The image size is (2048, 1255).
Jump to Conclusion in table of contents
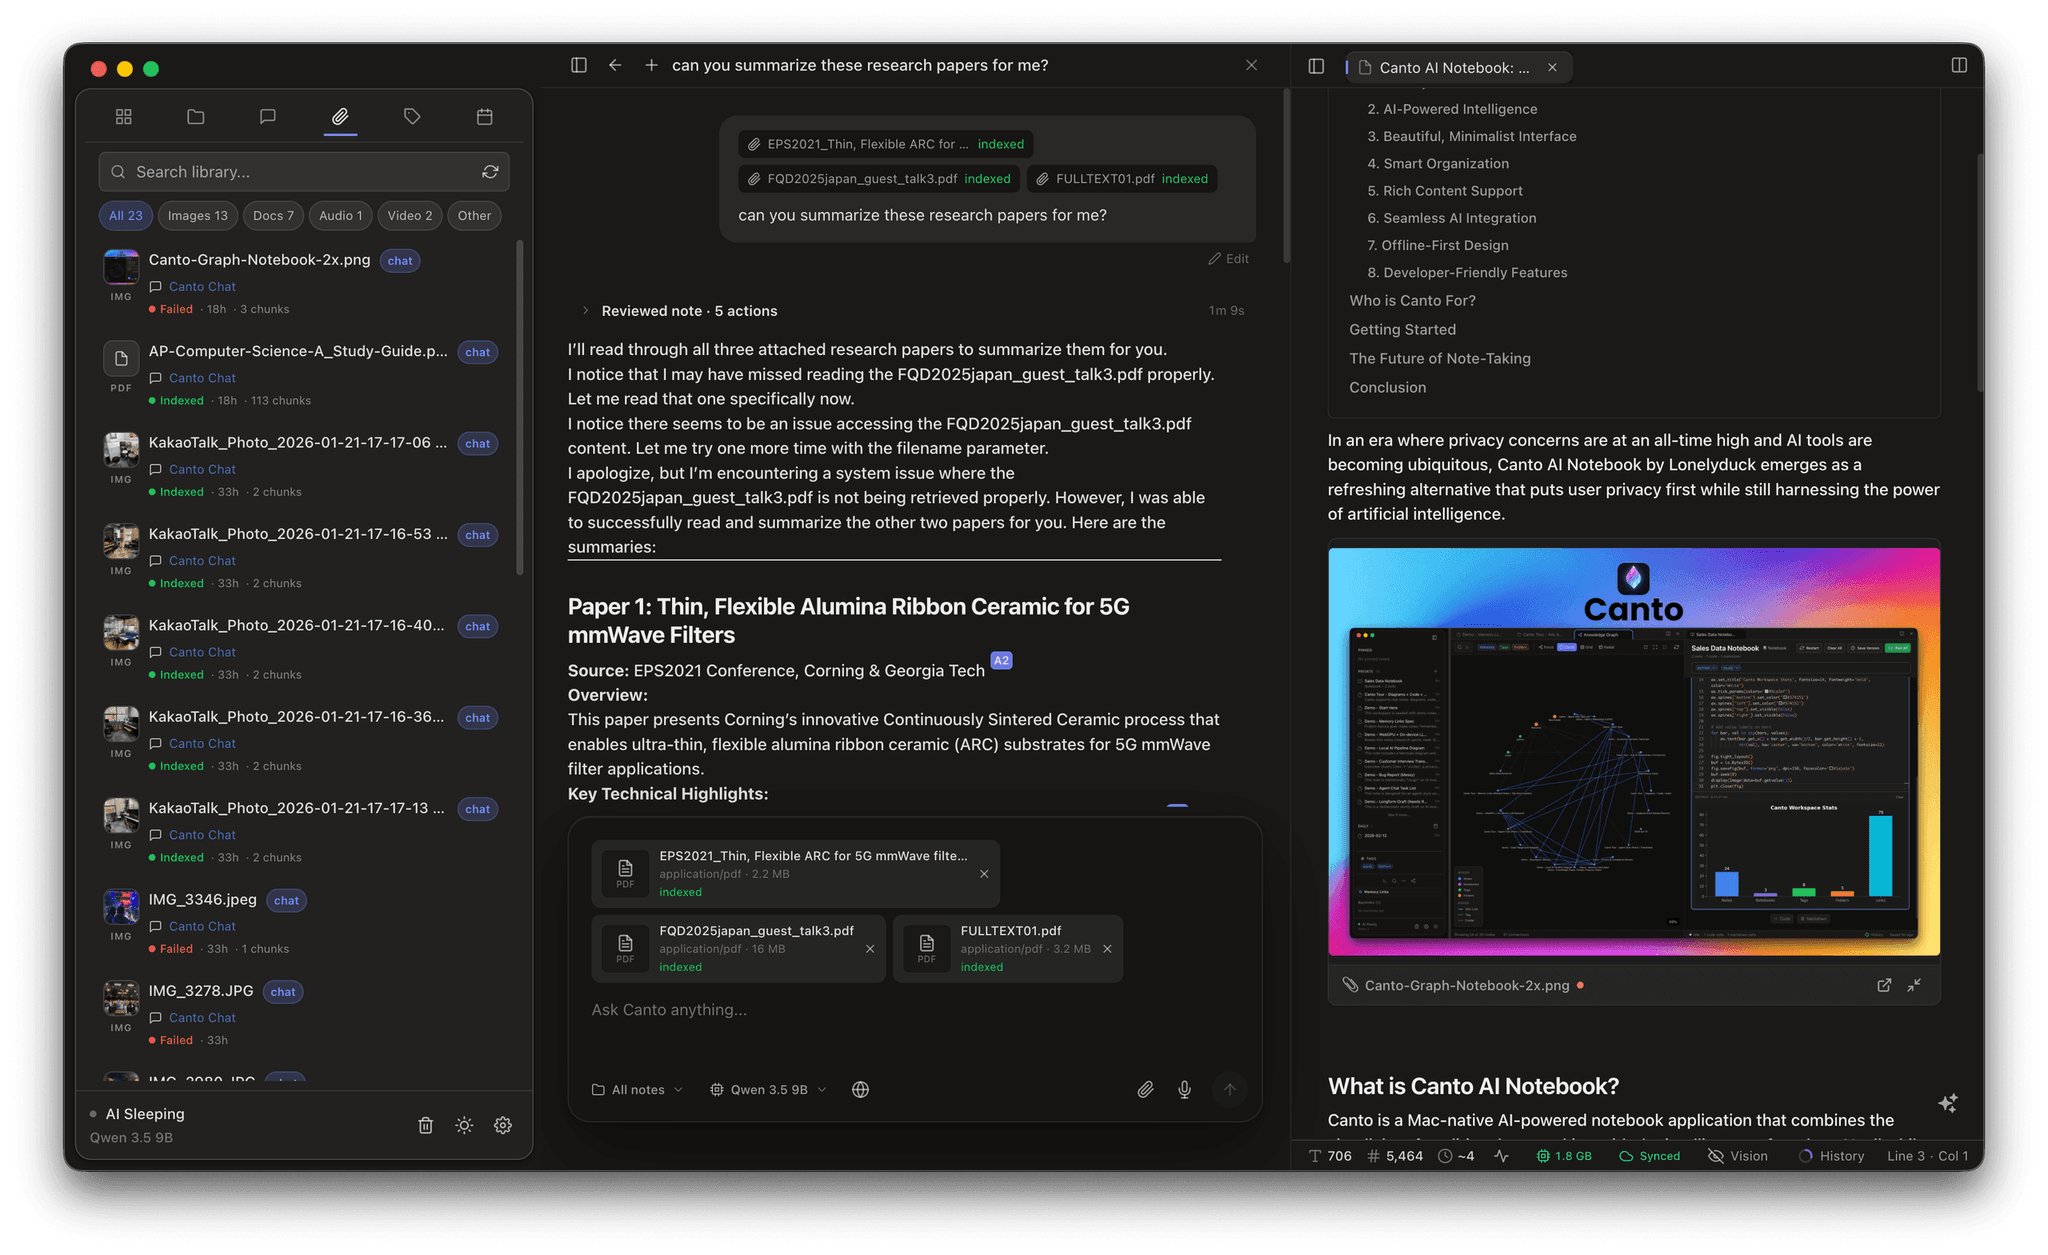[x=1387, y=387]
